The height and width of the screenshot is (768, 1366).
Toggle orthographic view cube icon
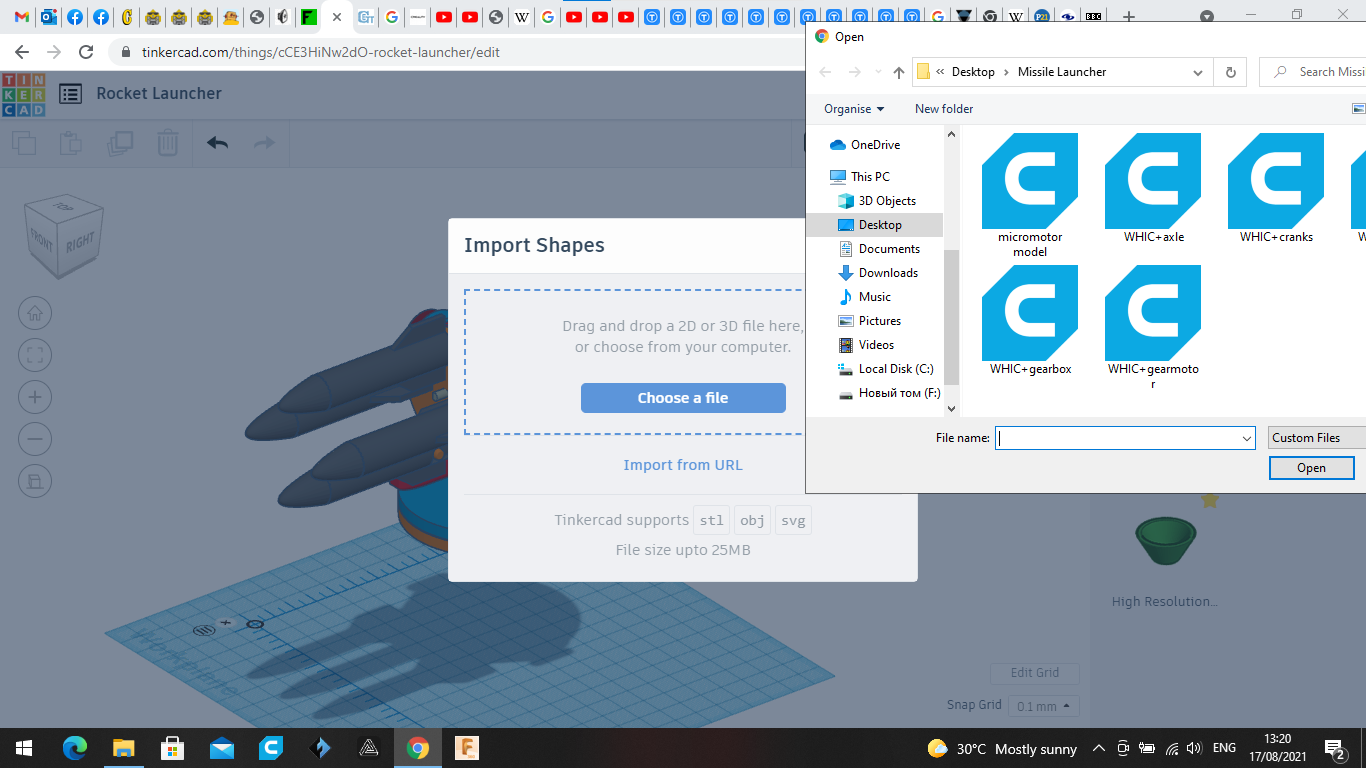click(35, 481)
